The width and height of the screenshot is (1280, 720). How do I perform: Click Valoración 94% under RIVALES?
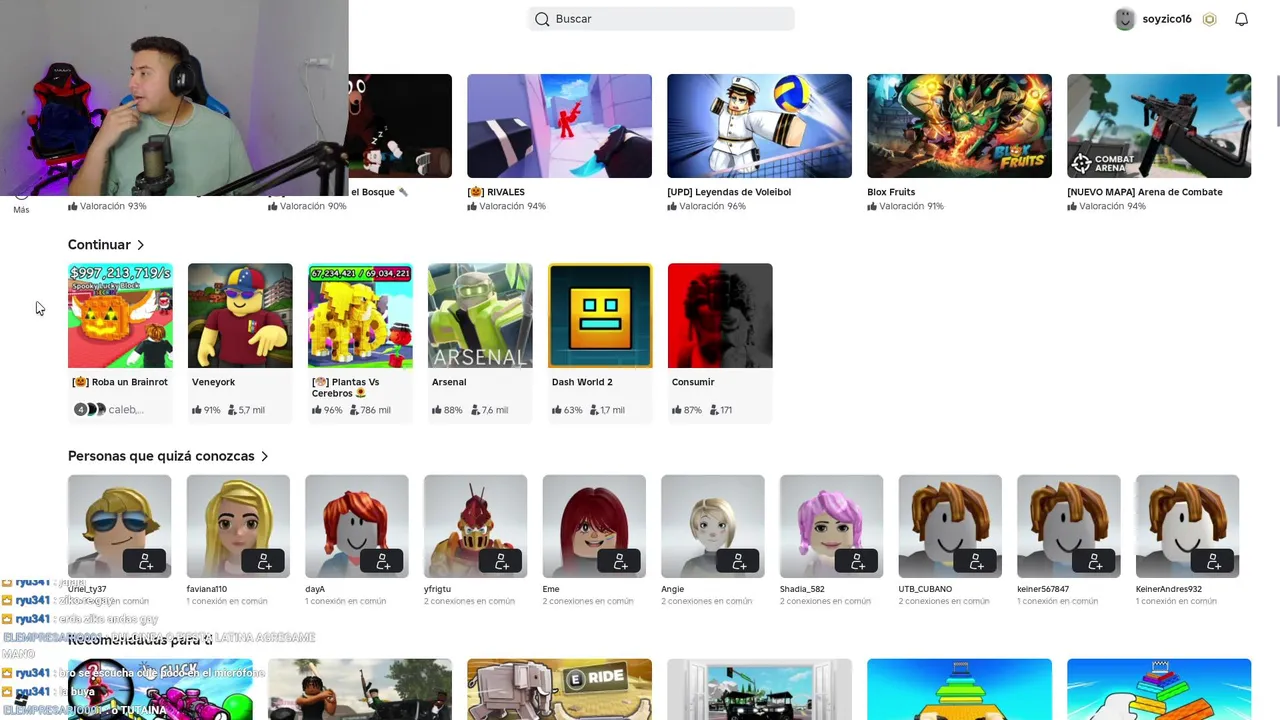507,206
